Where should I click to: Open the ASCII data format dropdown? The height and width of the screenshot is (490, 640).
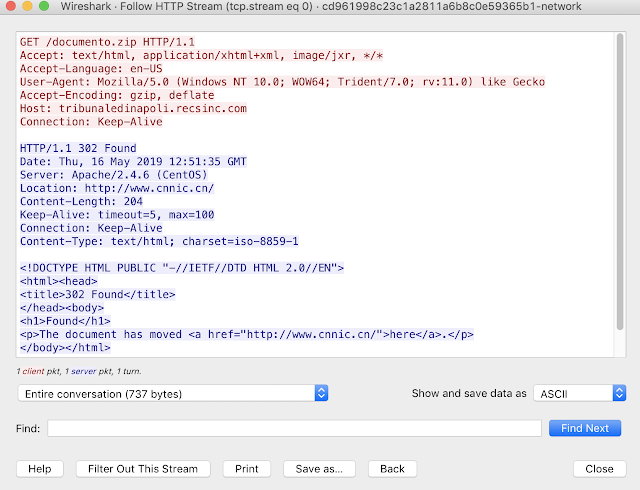coord(580,394)
